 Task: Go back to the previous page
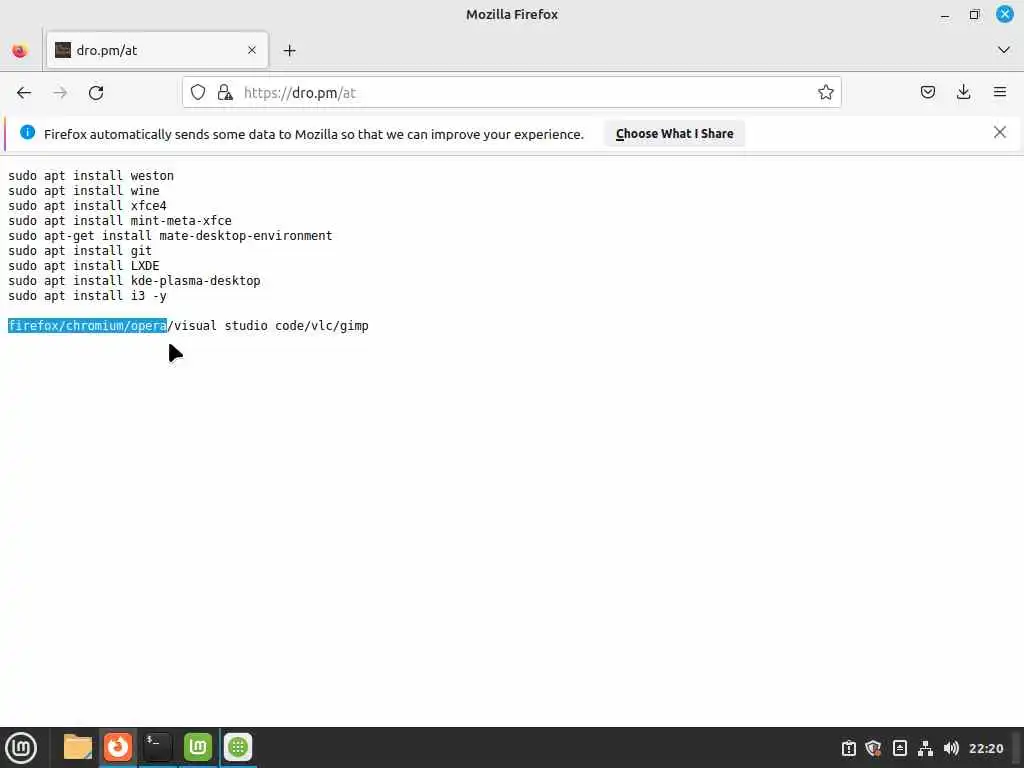pos(24,93)
